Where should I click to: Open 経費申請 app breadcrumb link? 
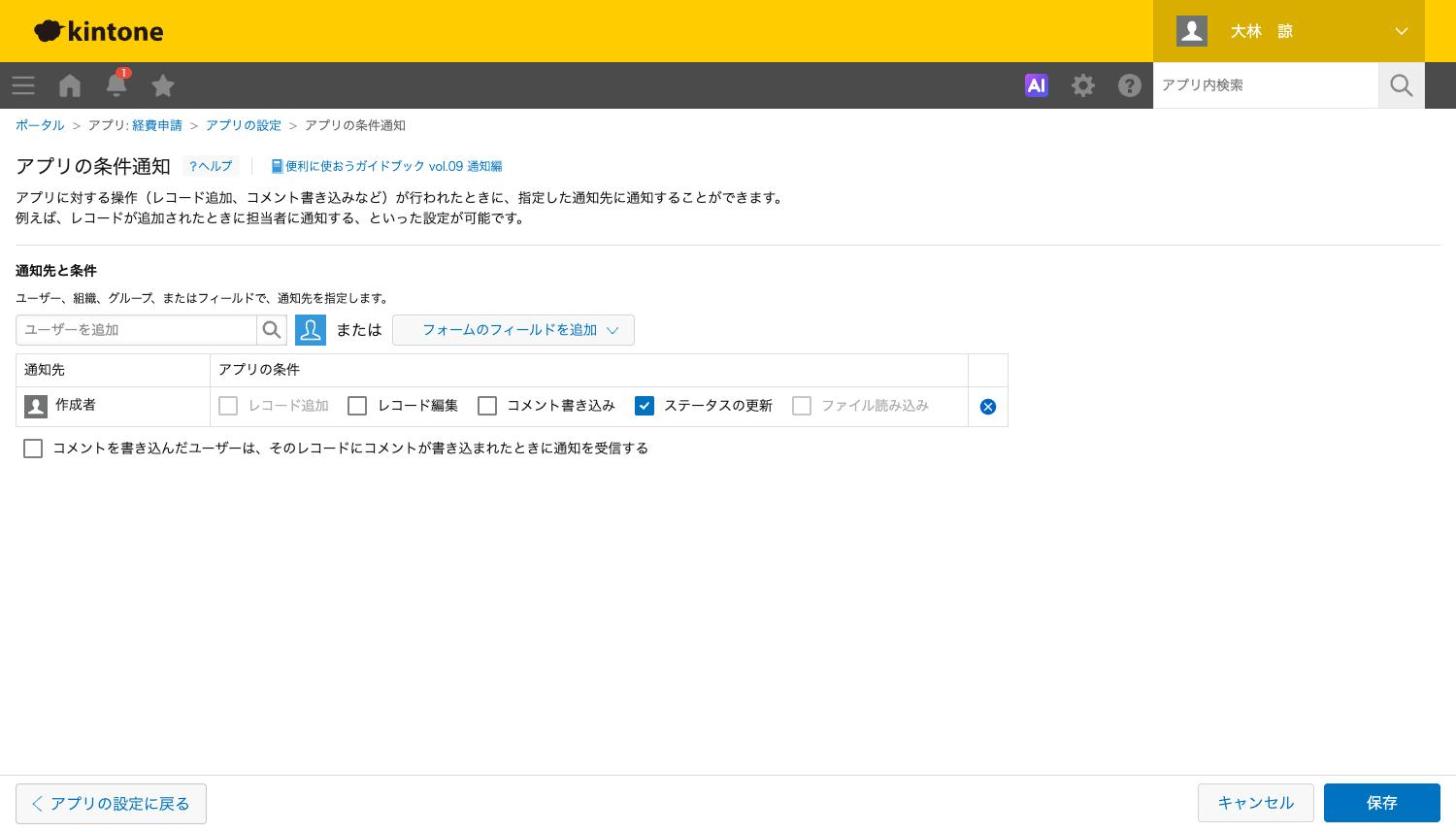(x=157, y=125)
